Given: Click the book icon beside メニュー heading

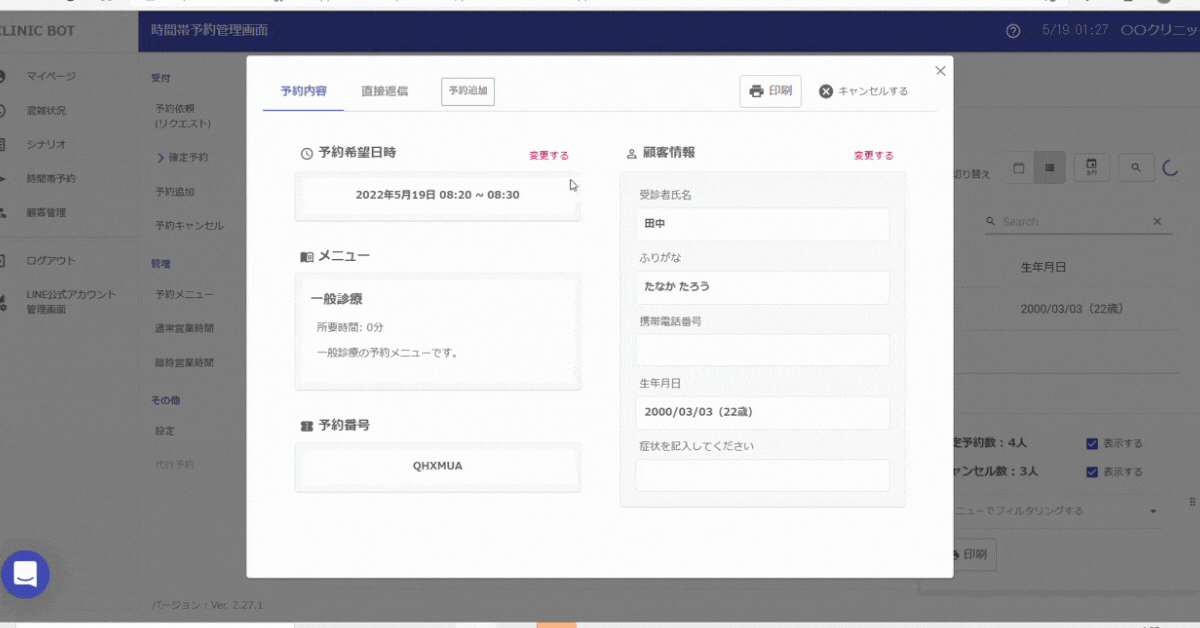Looking at the screenshot, I should (x=307, y=257).
